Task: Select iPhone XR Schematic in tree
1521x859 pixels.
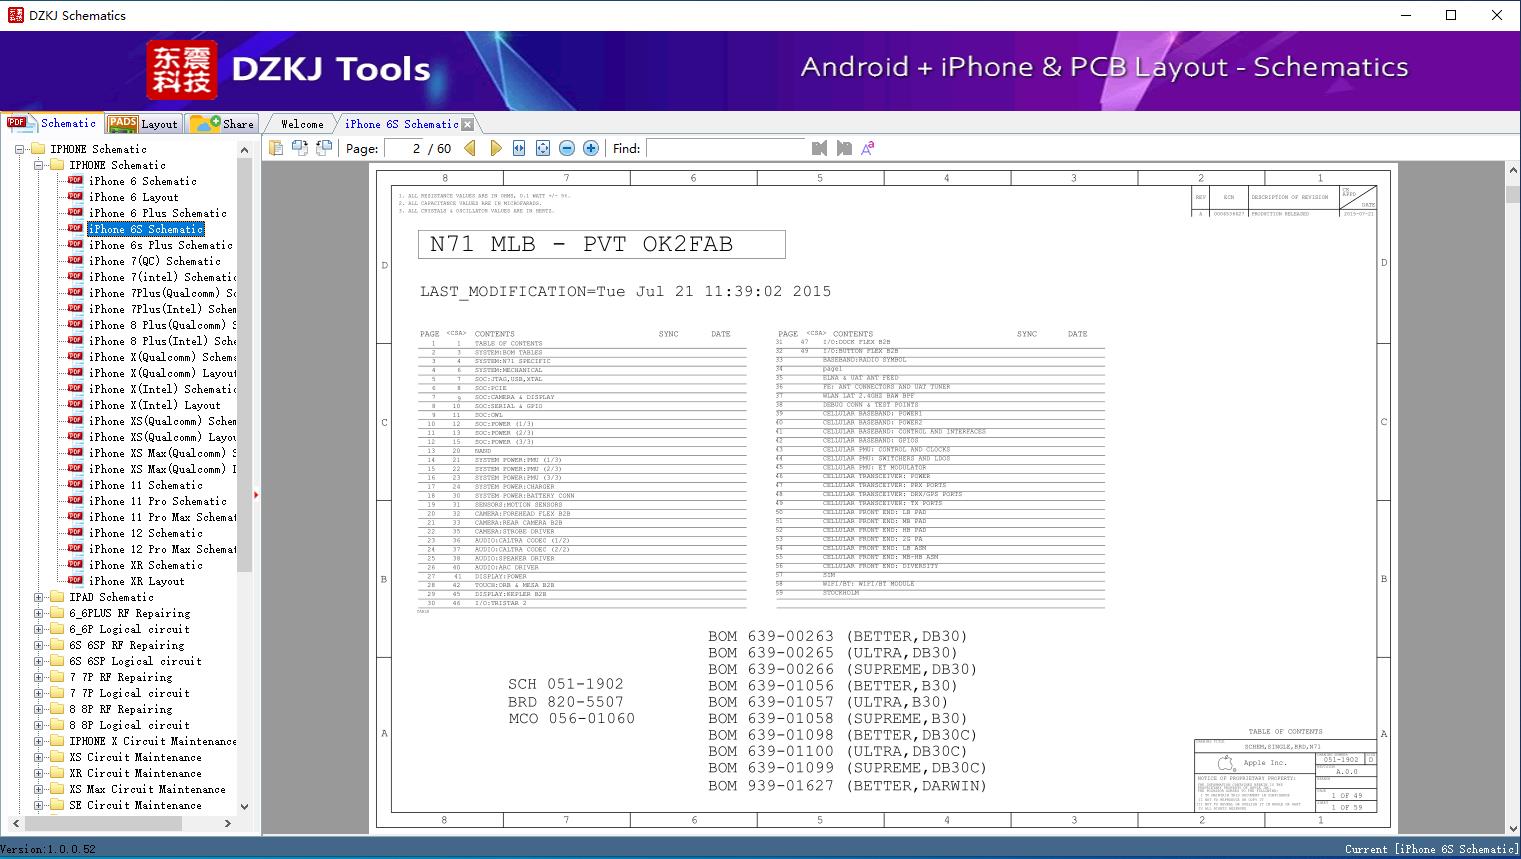Action: pos(146,565)
